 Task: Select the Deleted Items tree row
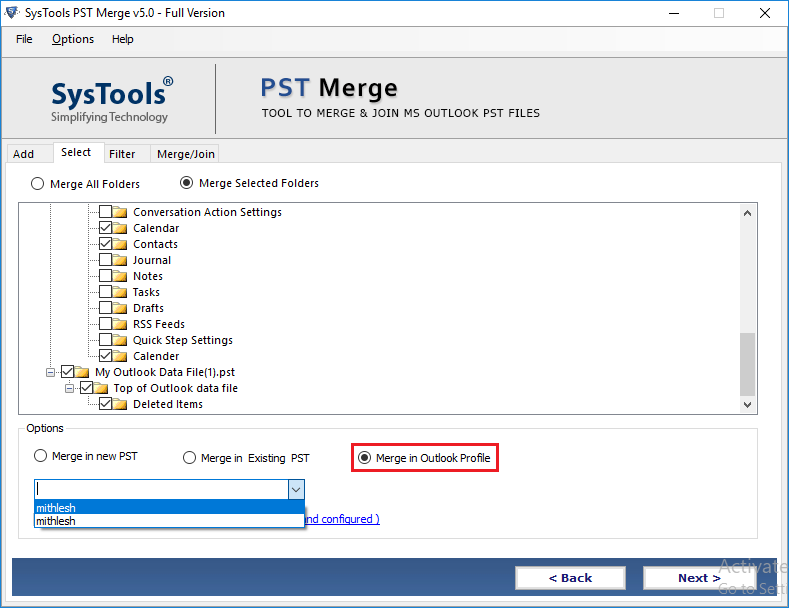pos(168,404)
